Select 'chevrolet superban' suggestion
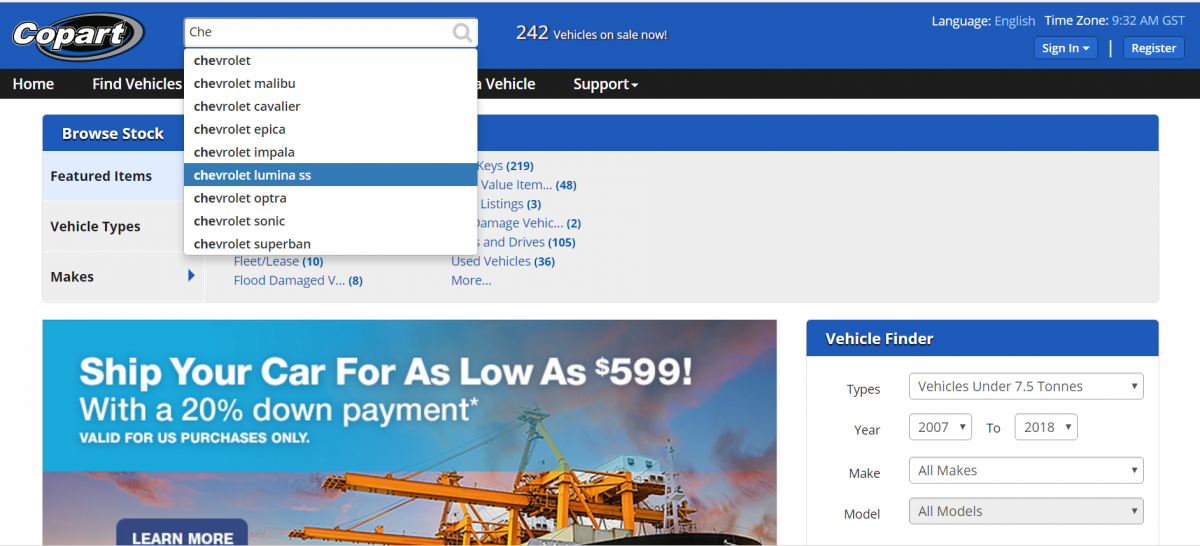The width and height of the screenshot is (1200, 546). 331,244
